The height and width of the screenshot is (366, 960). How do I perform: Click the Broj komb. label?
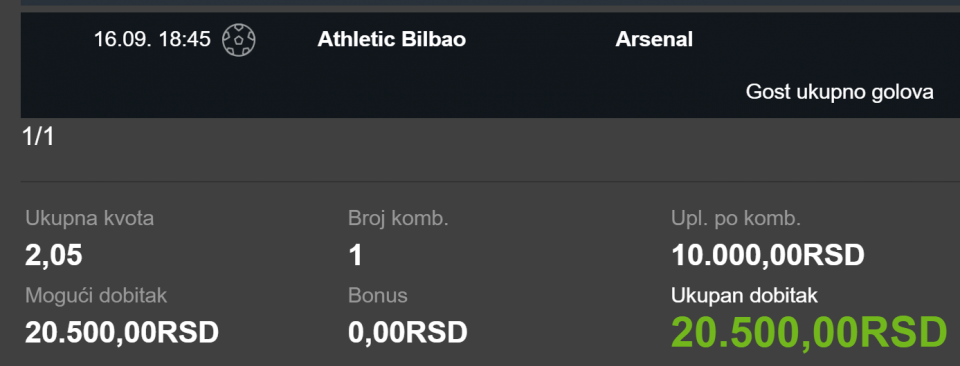tap(399, 218)
